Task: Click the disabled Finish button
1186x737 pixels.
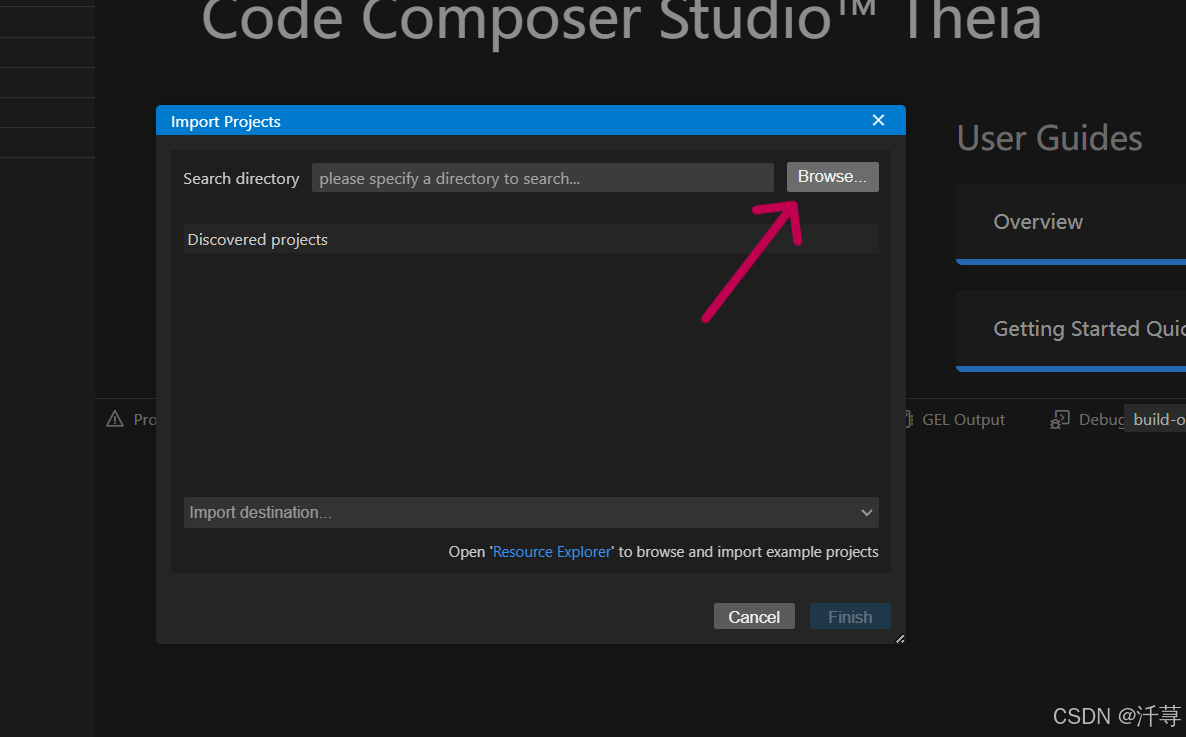Action: point(850,617)
